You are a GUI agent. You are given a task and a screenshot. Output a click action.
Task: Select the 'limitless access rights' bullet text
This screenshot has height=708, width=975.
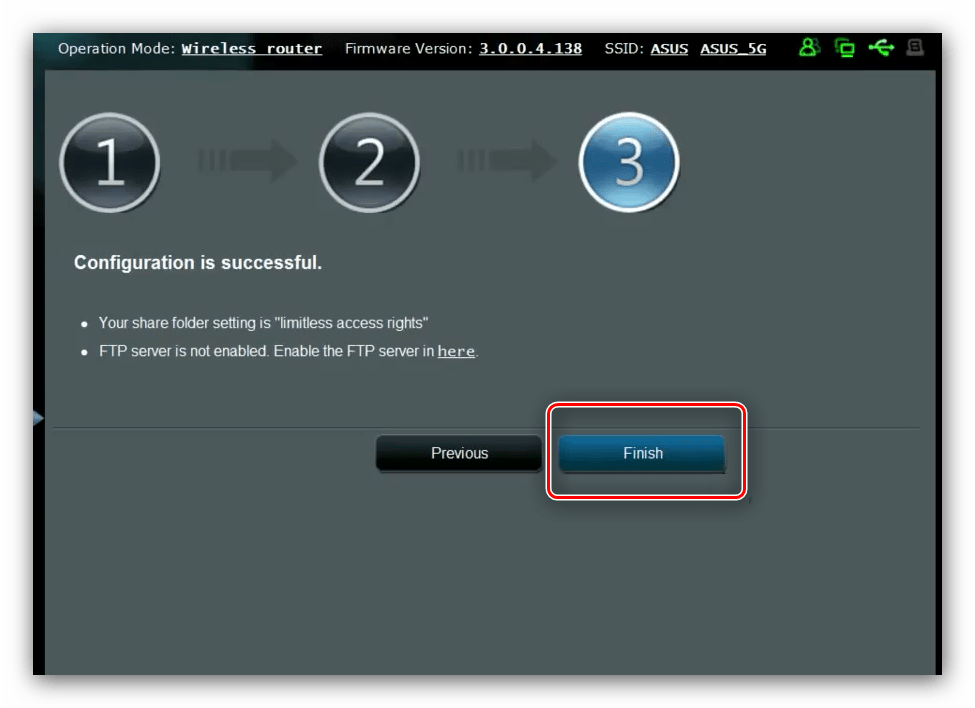(263, 323)
